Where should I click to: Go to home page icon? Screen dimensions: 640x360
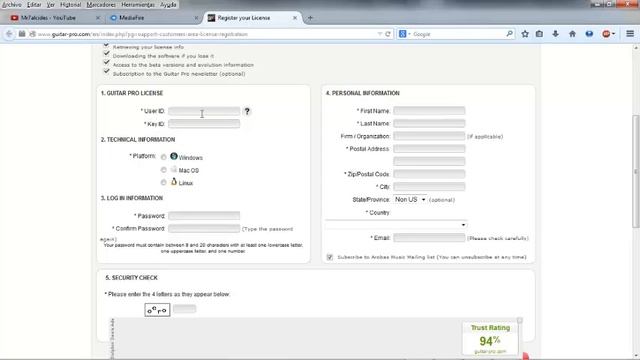tap(572, 34)
